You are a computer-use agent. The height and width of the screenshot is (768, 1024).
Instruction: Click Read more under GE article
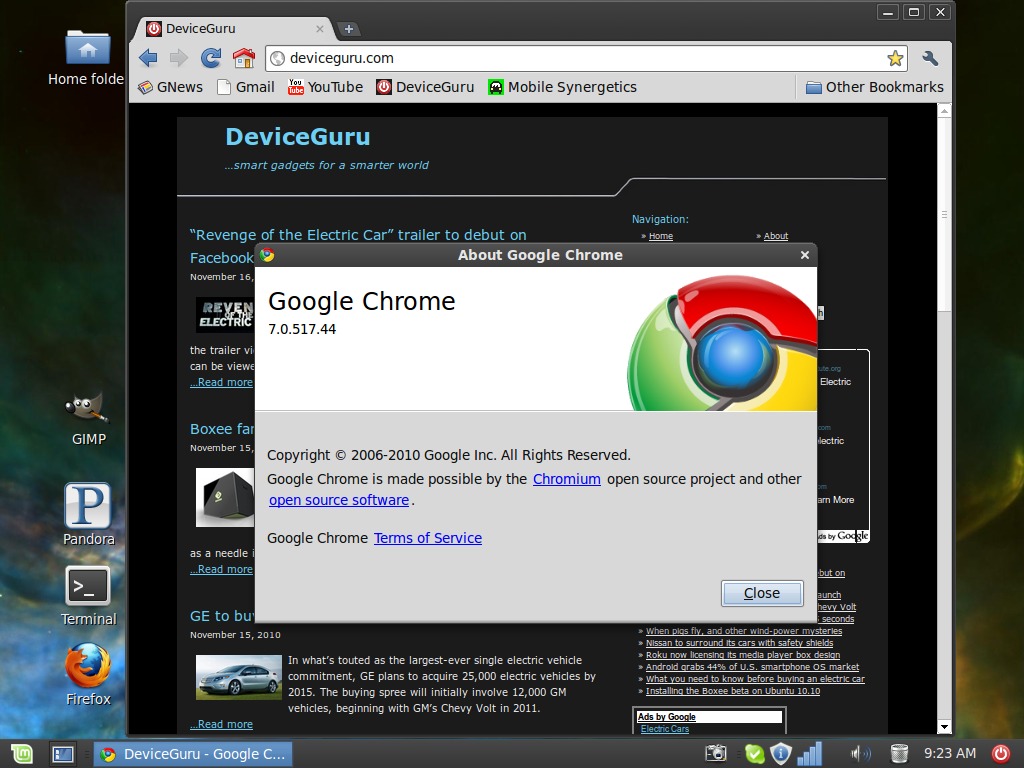click(221, 724)
